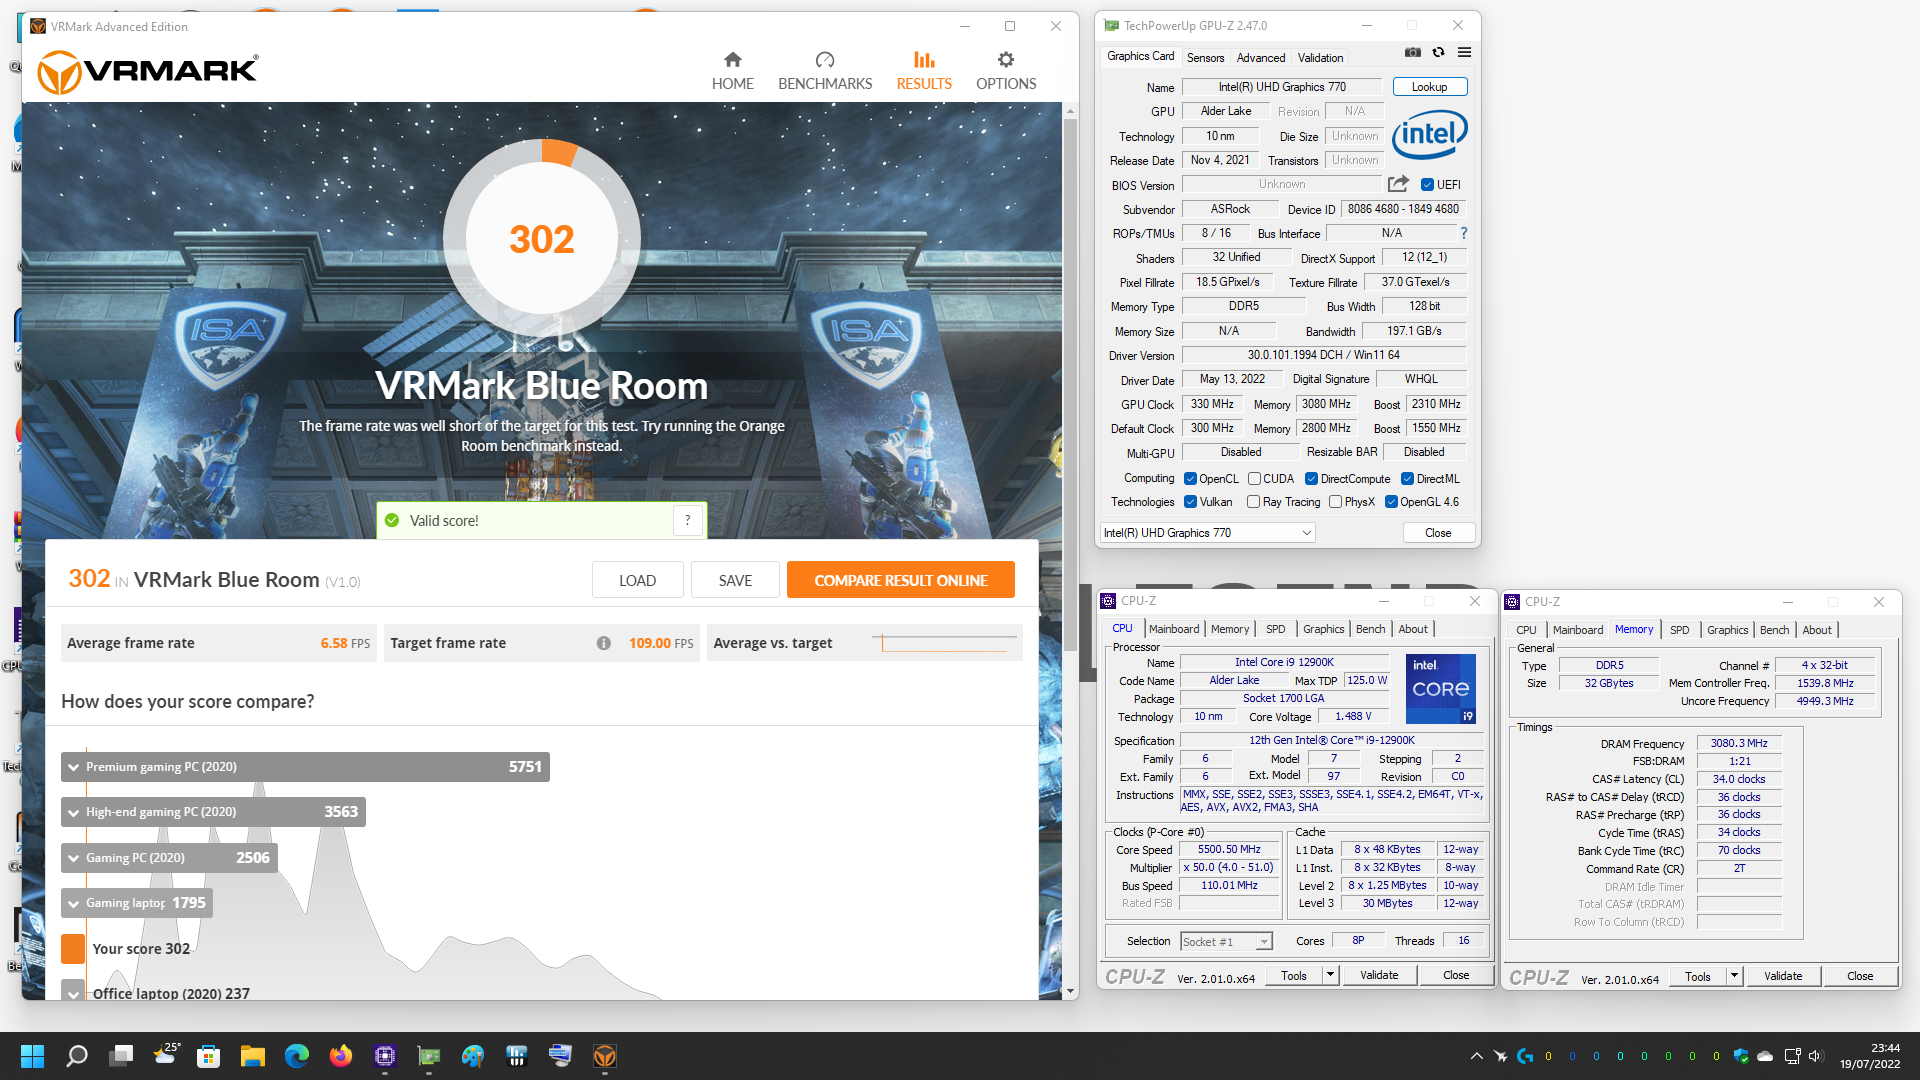Viewport: 1920px width, 1080px height.
Task: Click the GPU-Z refresh icon
Action: (1438, 53)
